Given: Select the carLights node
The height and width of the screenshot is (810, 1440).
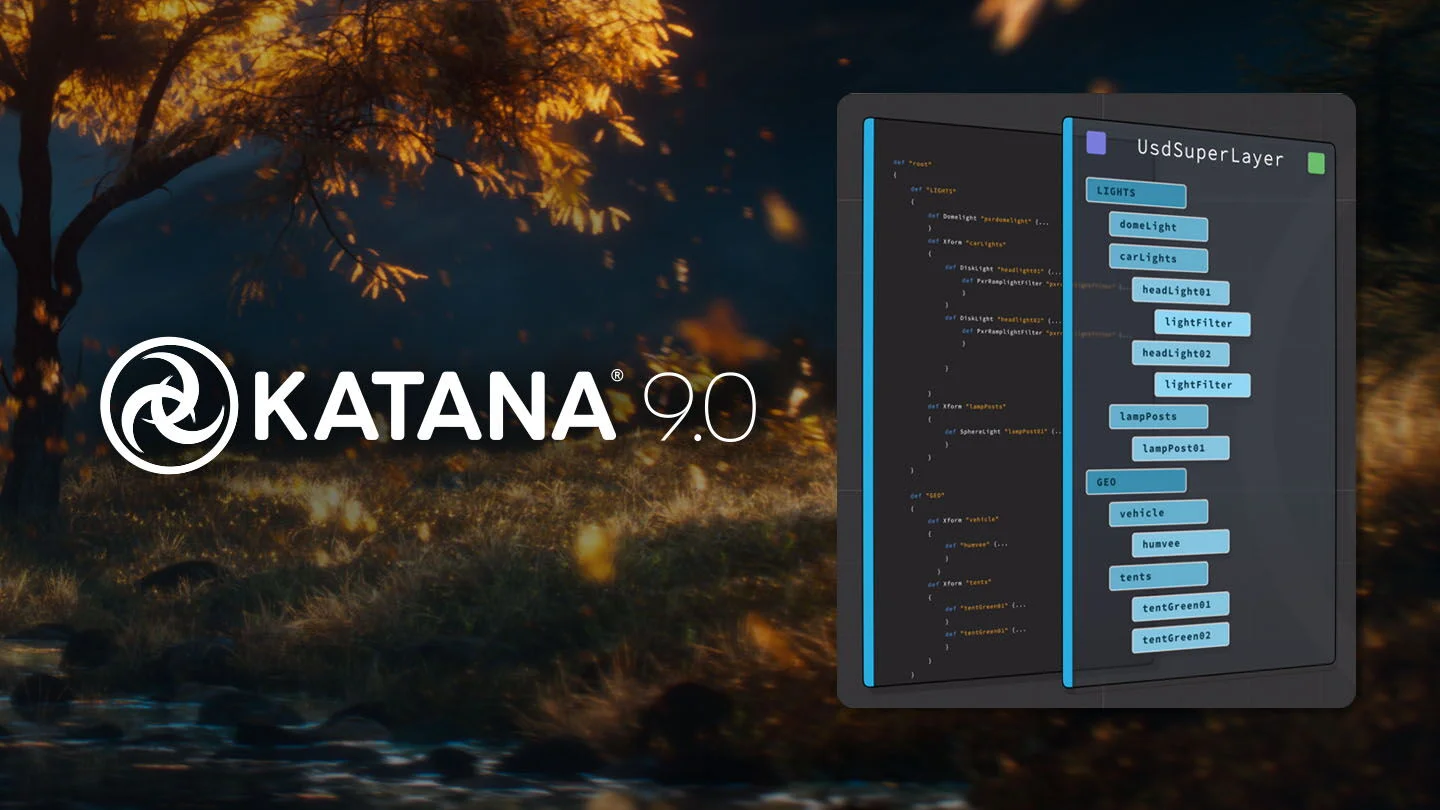Looking at the screenshot, I should coord(1157,259).
